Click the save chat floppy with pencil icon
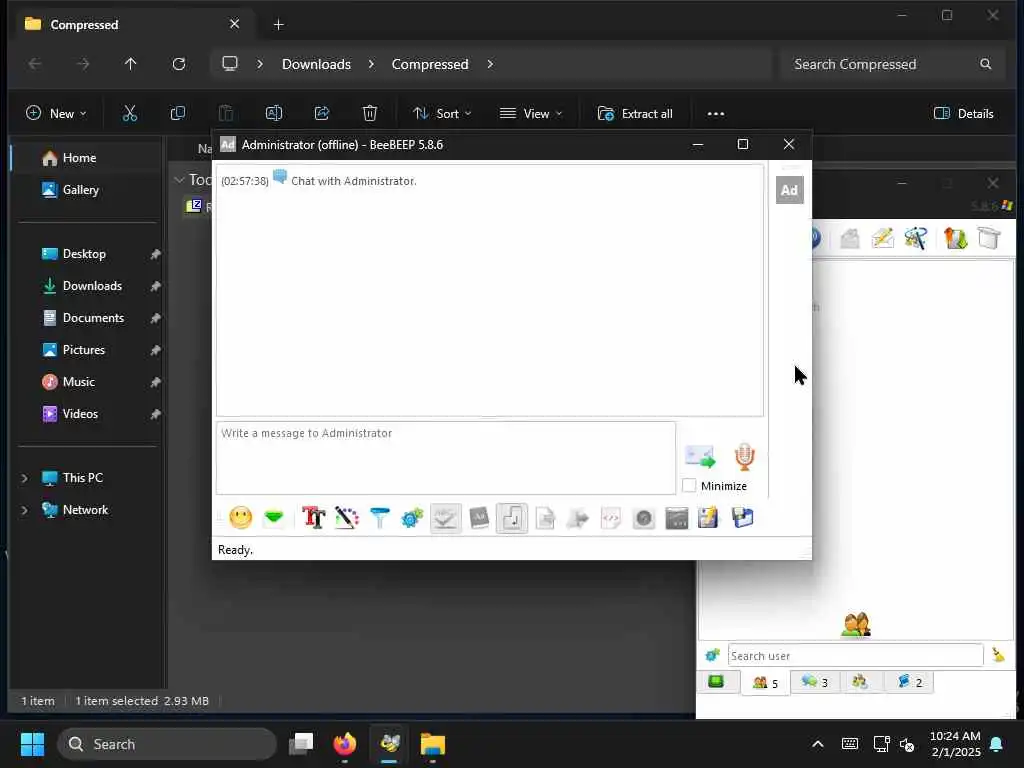 click(709, 518)
